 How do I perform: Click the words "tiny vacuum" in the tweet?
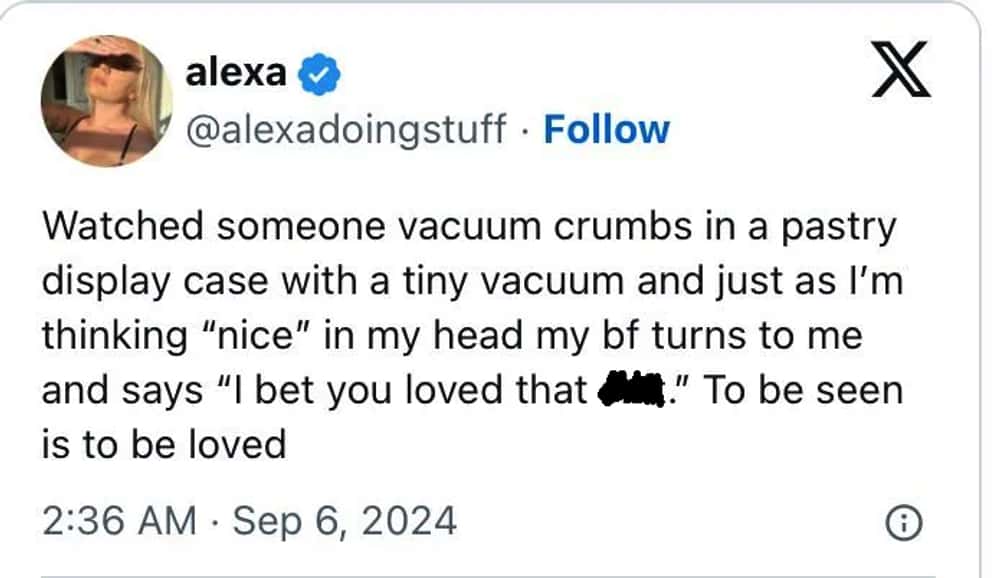(x=513, y=283)
